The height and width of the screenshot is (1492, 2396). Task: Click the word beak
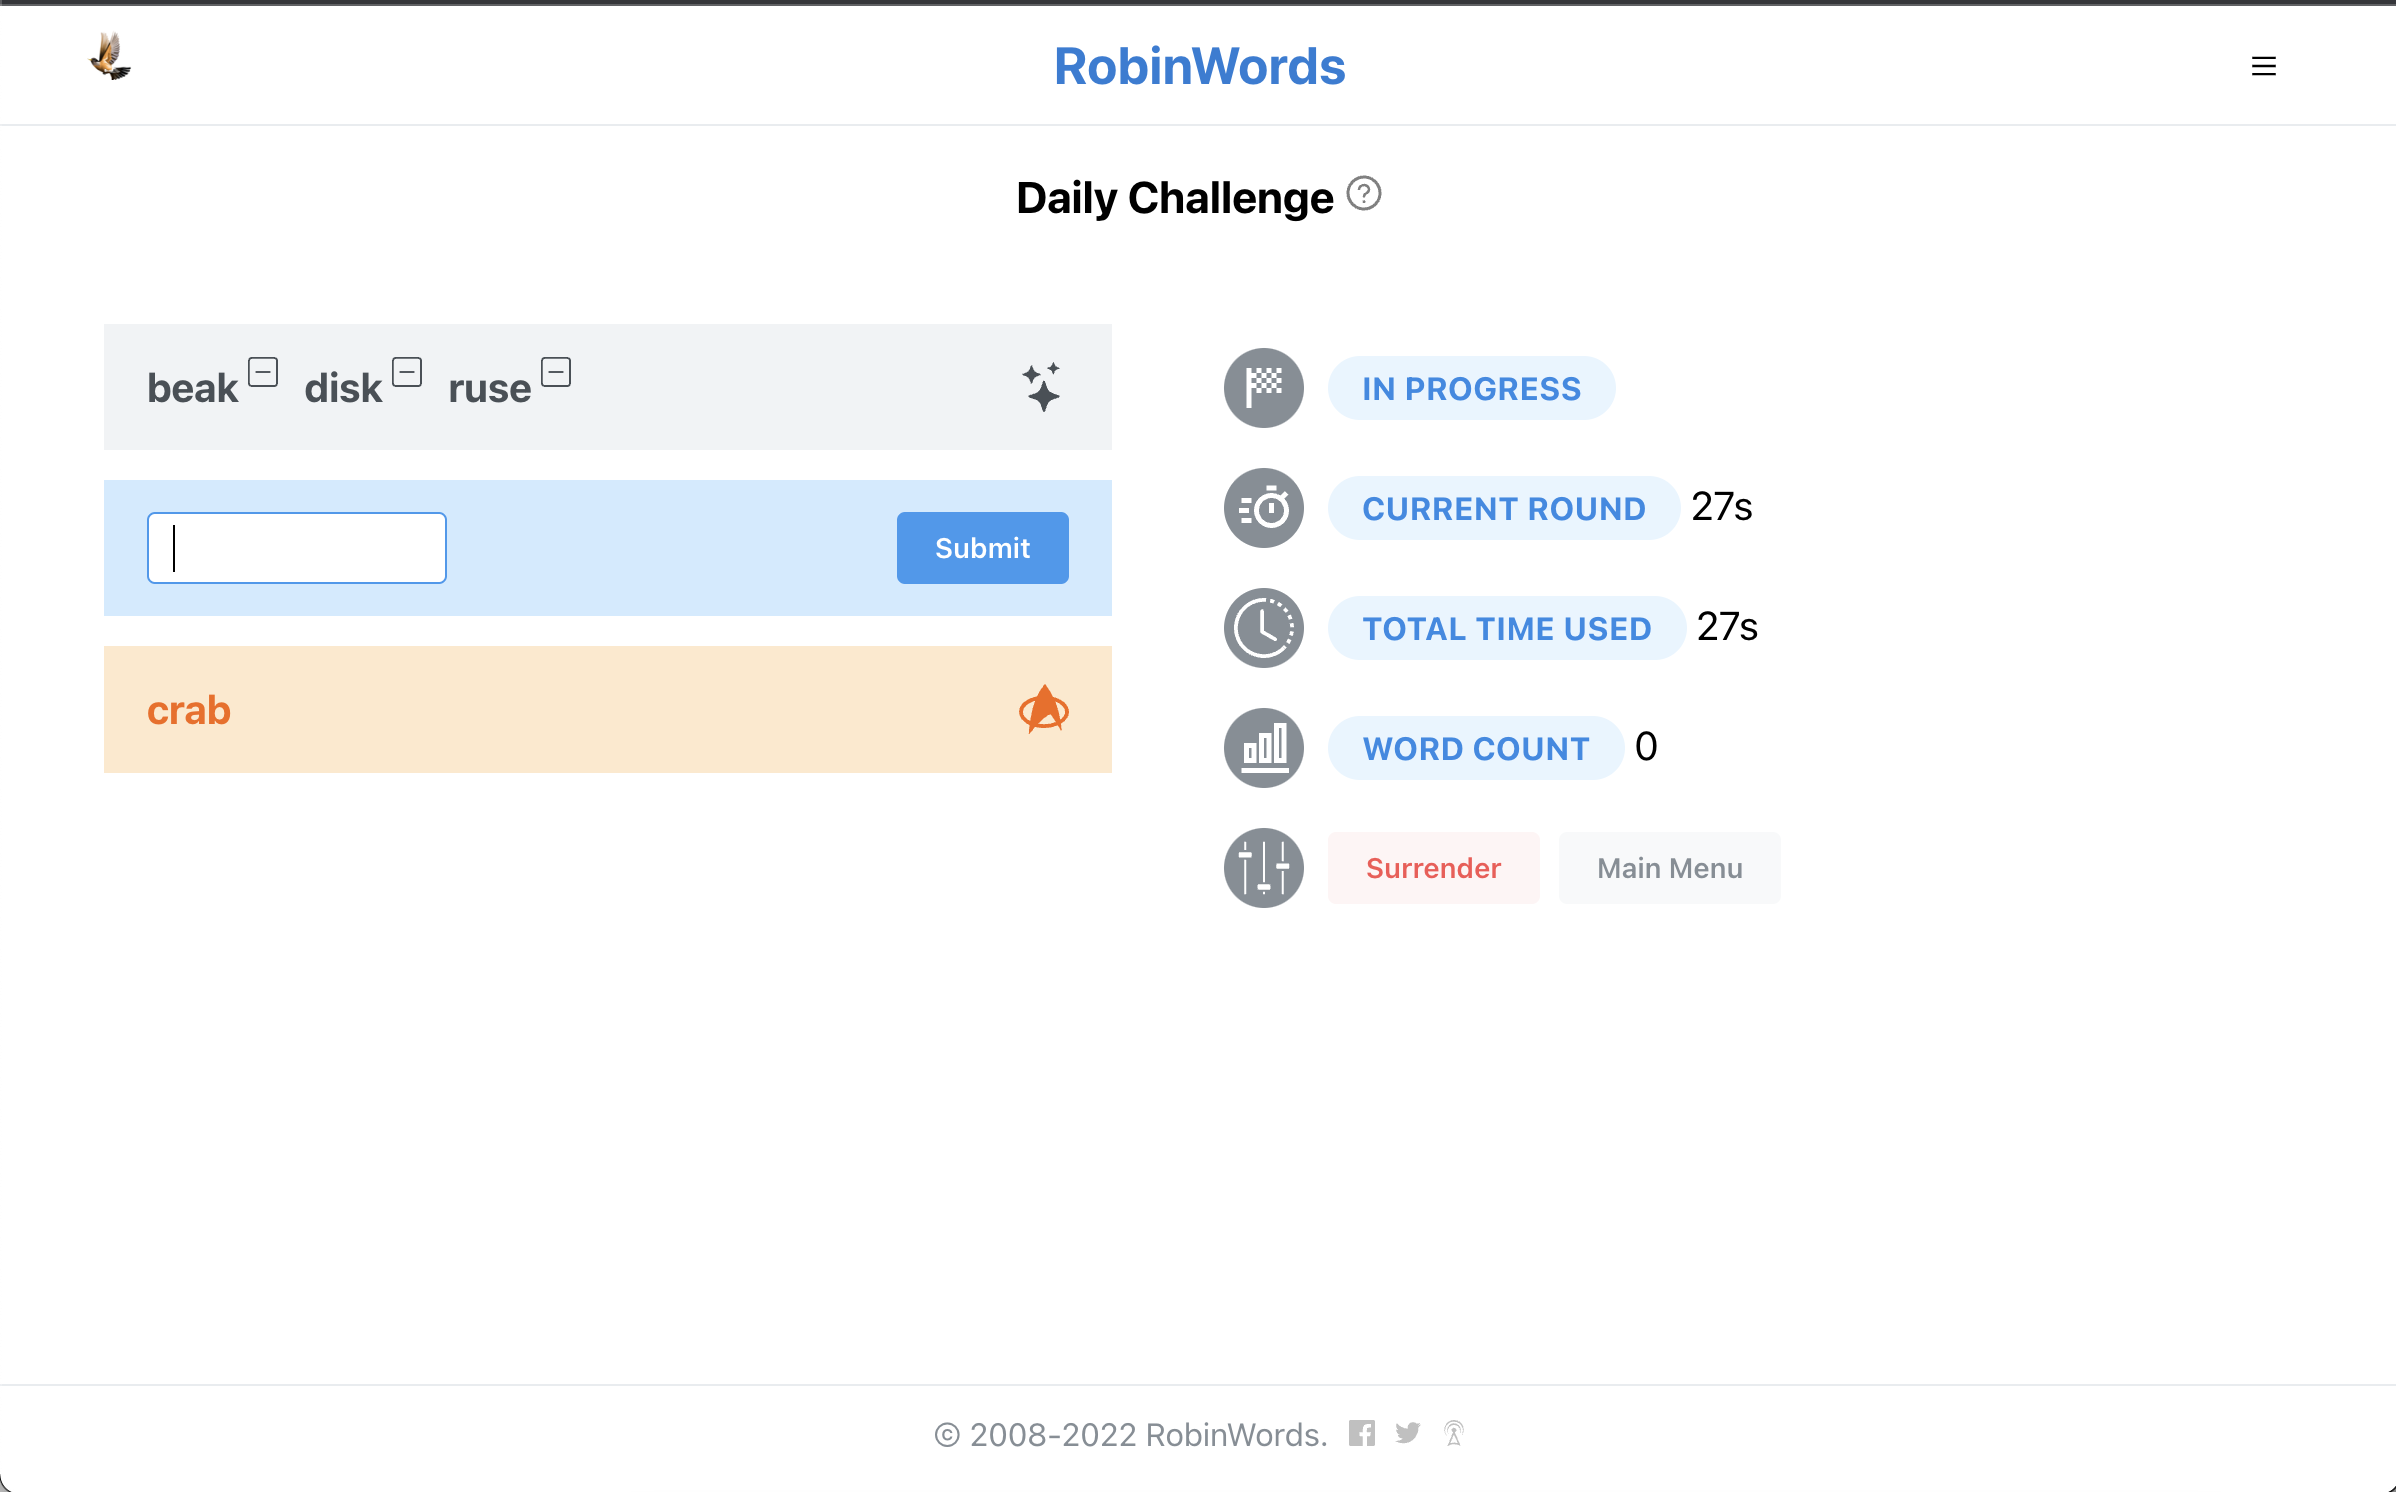192,388
